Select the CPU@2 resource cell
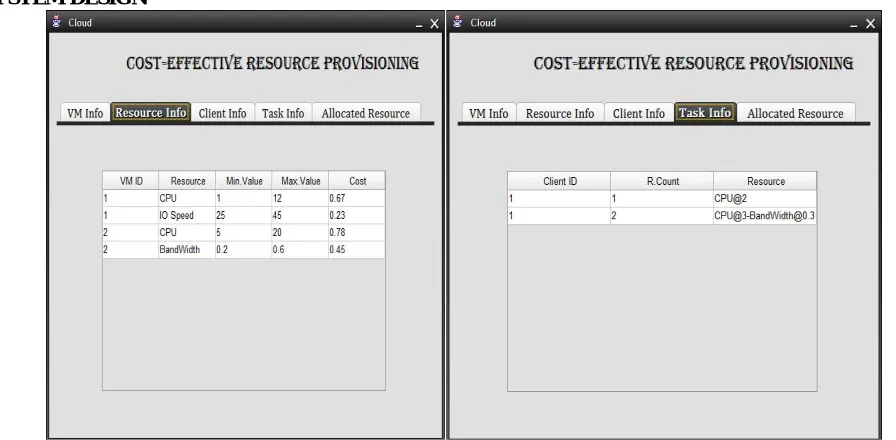This screenshot has height=440, width=896. click(x=765, y=199)
